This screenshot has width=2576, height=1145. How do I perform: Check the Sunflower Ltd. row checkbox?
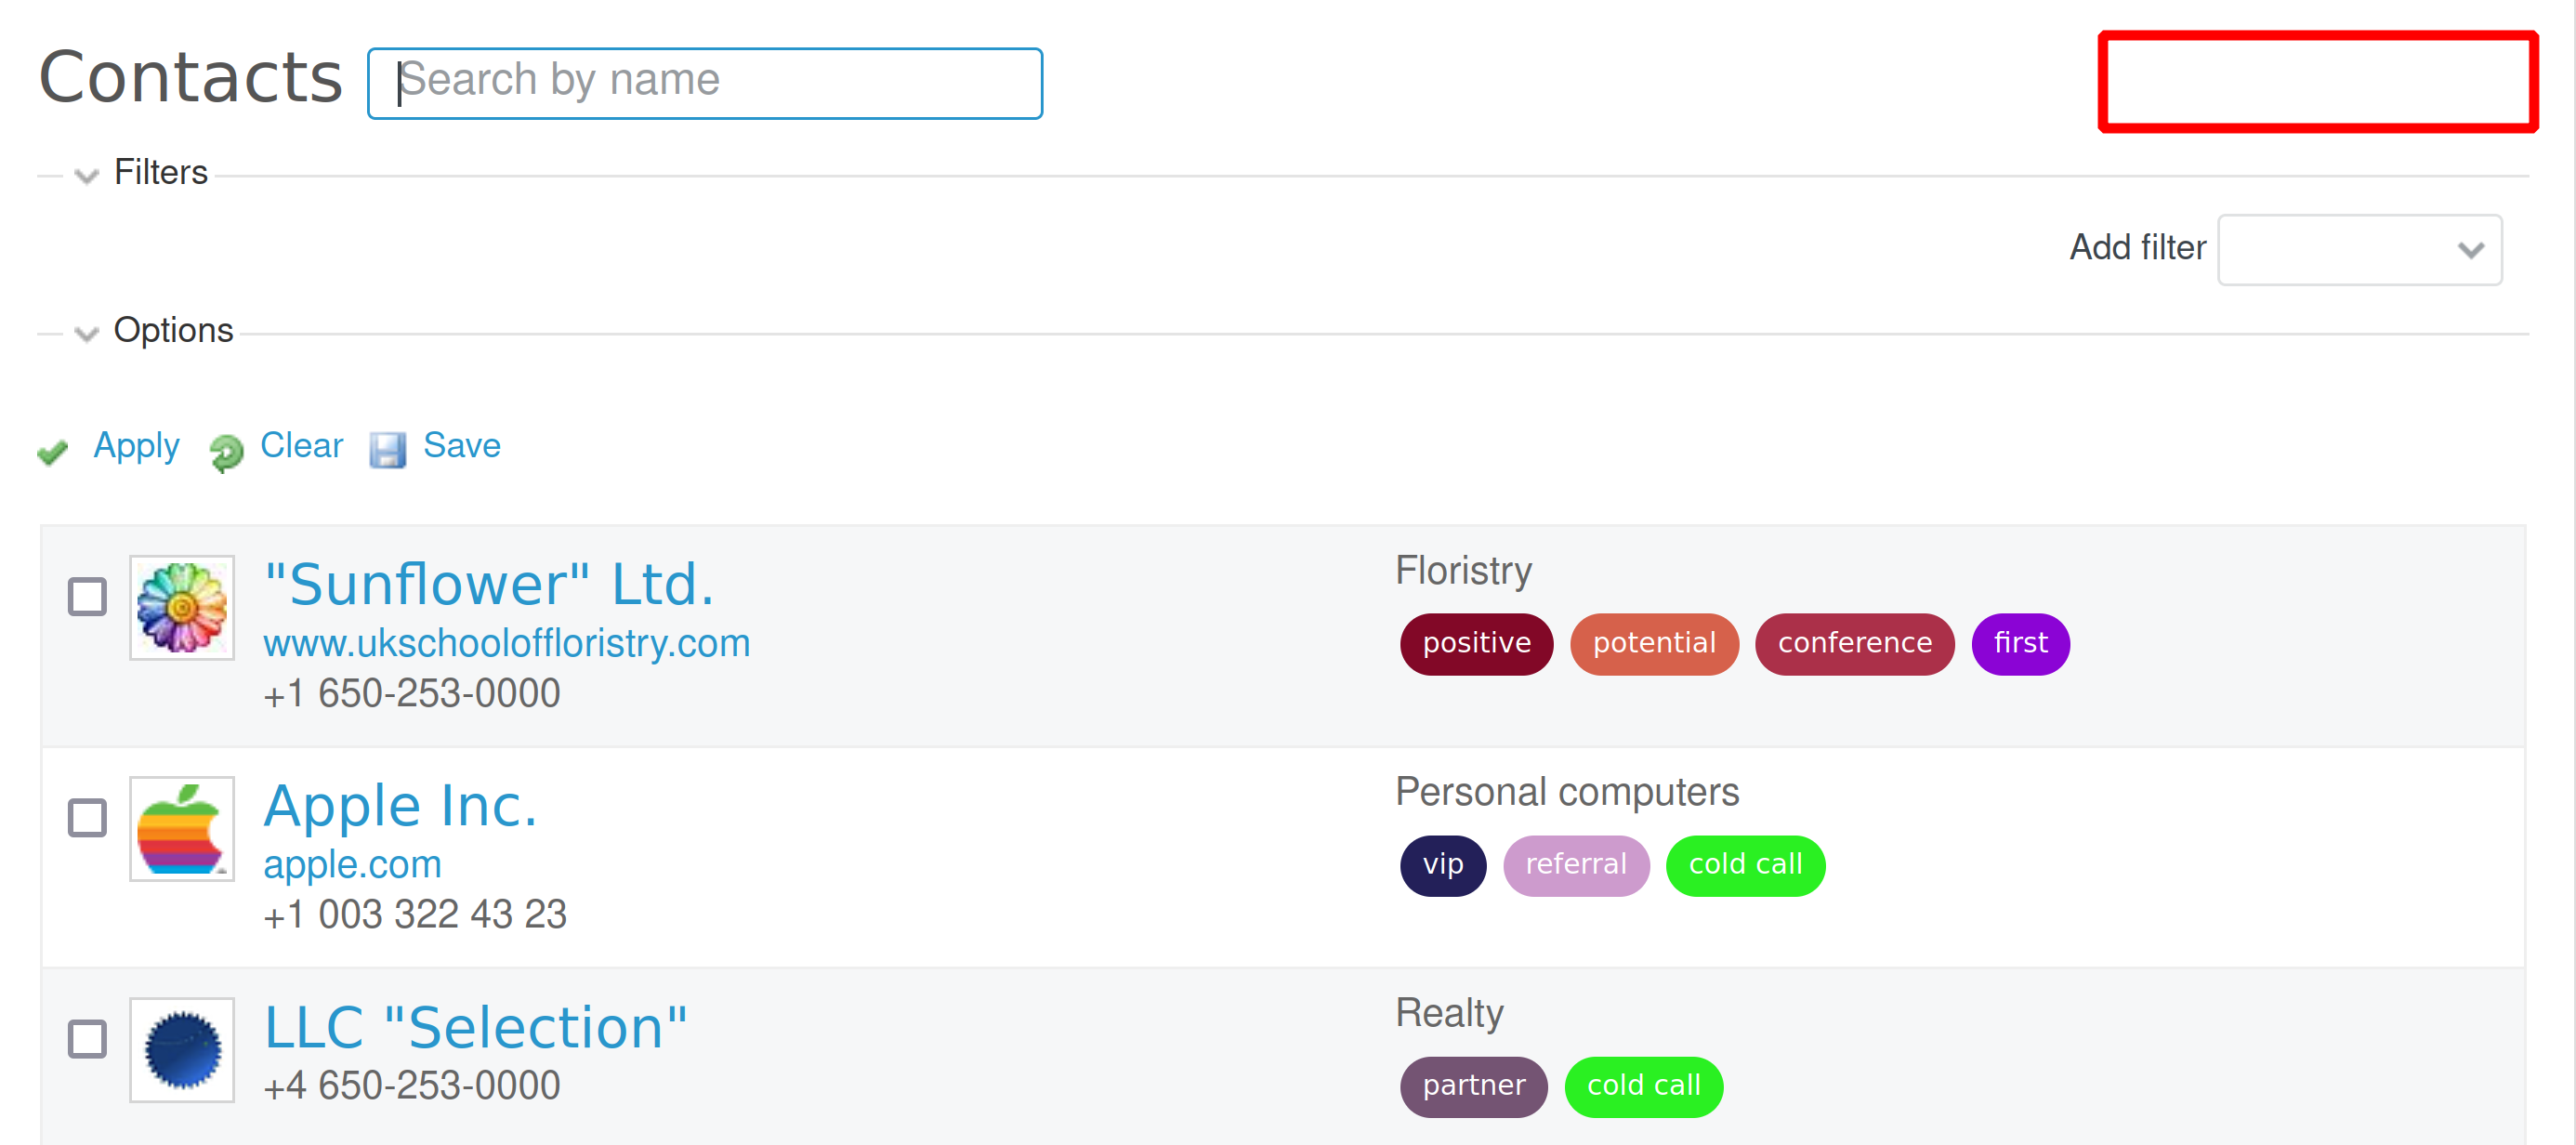(x=86, y=596)
